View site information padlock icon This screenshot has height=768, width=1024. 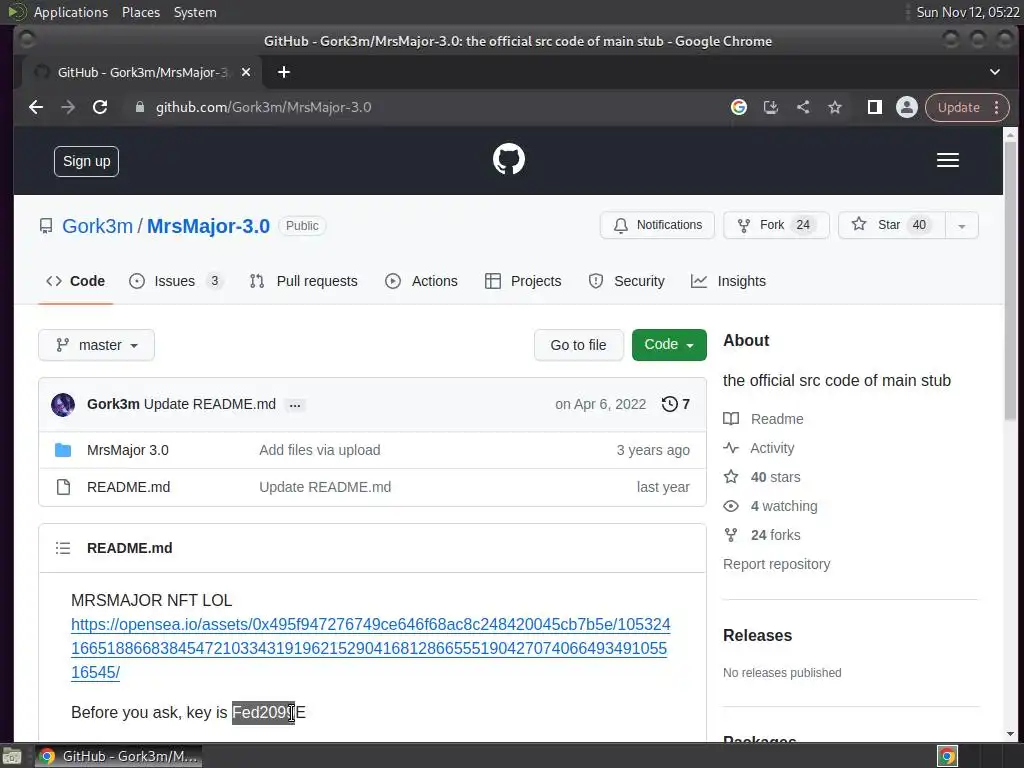click(139, 107)
